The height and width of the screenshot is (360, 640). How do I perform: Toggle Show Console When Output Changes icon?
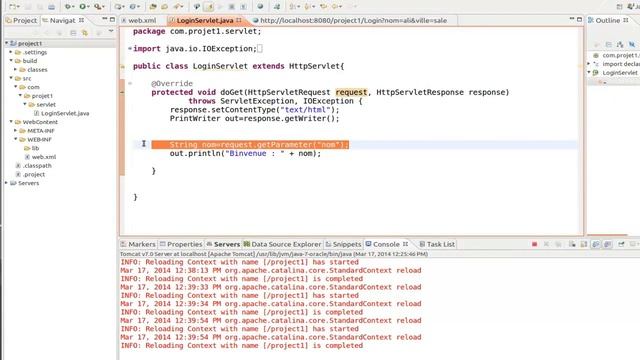(x=596, y=244)
